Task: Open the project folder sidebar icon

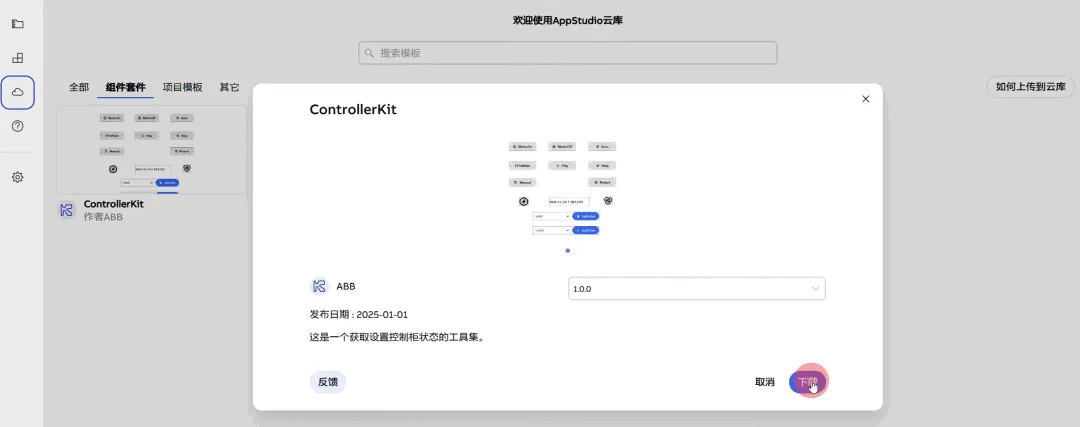Action: [18, 24]
